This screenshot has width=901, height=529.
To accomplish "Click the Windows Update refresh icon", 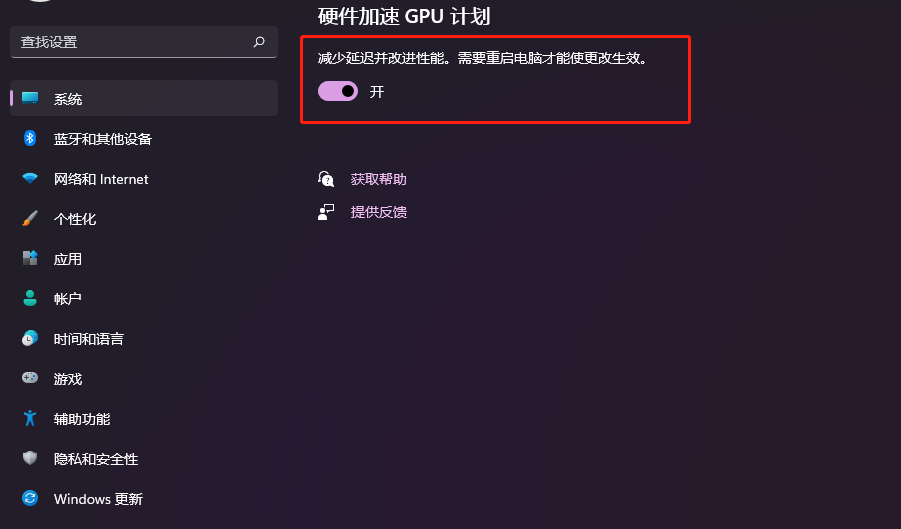I will click(x=30, y=498).
